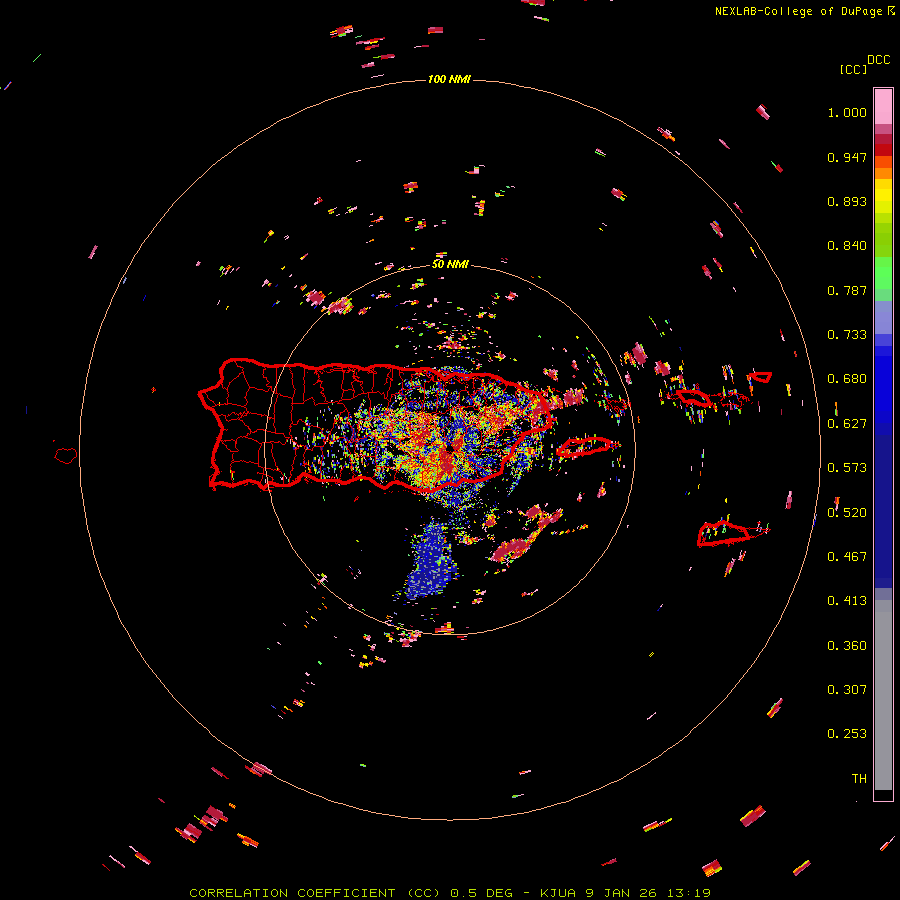Click the 0.413 scale value

point(847,601)
